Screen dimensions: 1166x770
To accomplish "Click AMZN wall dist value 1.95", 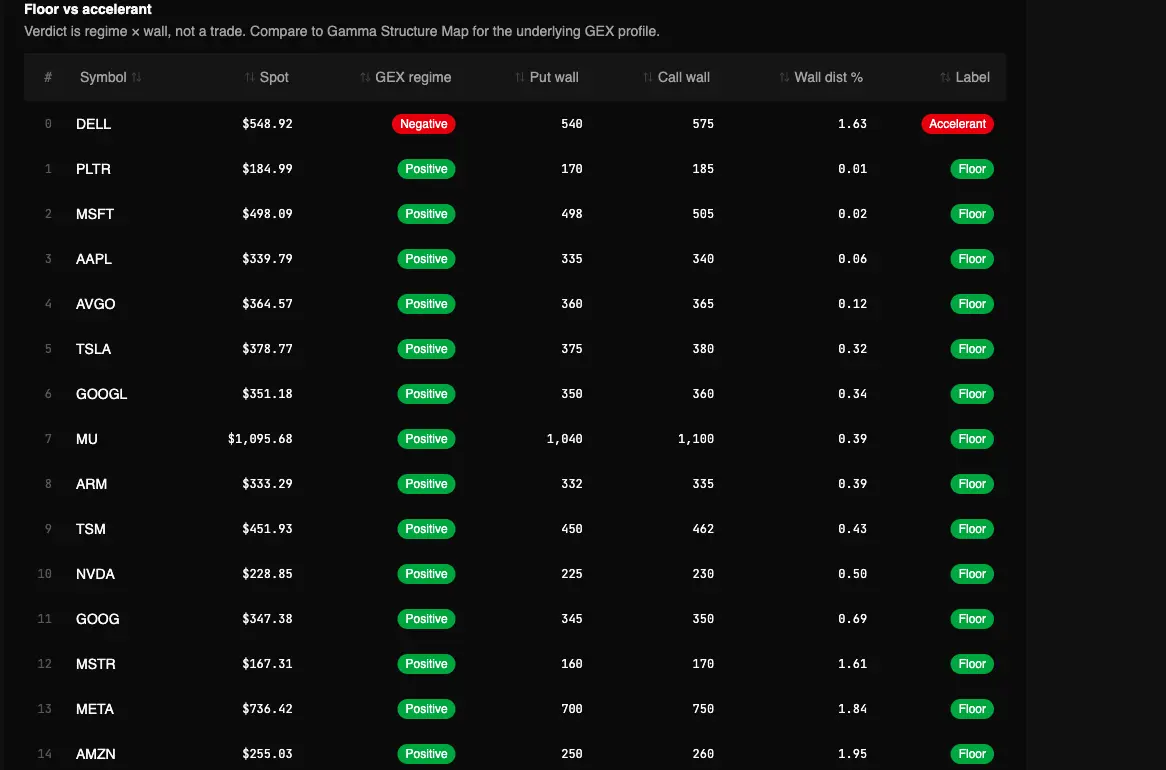I will click(x=852, y=754).
